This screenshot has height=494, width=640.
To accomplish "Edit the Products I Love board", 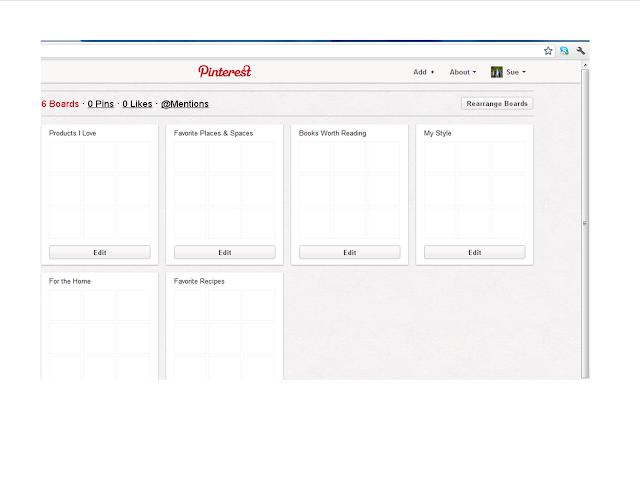I will pyautogui.click(x=100, y=252).
